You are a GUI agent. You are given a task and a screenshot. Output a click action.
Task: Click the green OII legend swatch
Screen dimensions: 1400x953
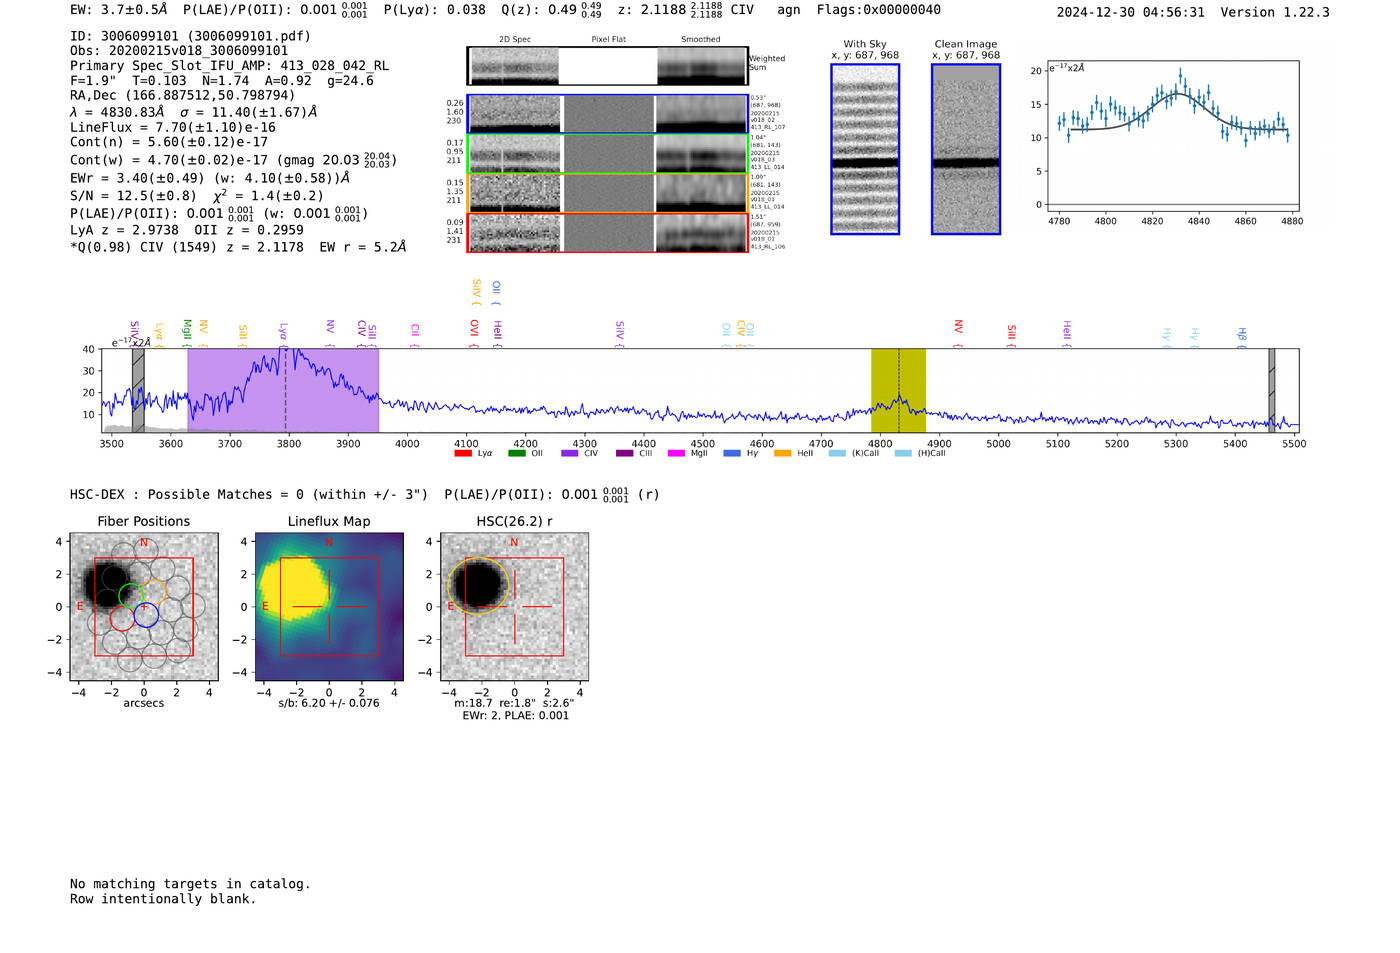click(x=517, y=453)
